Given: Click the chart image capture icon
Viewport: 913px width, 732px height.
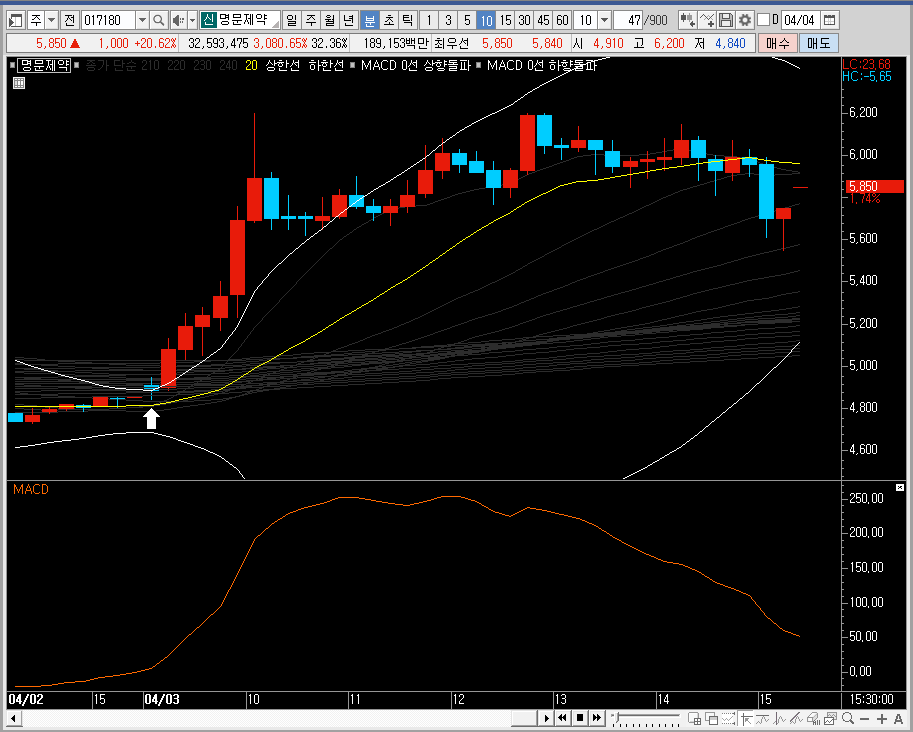Looking at the screenshot, I should click(830, 718).
